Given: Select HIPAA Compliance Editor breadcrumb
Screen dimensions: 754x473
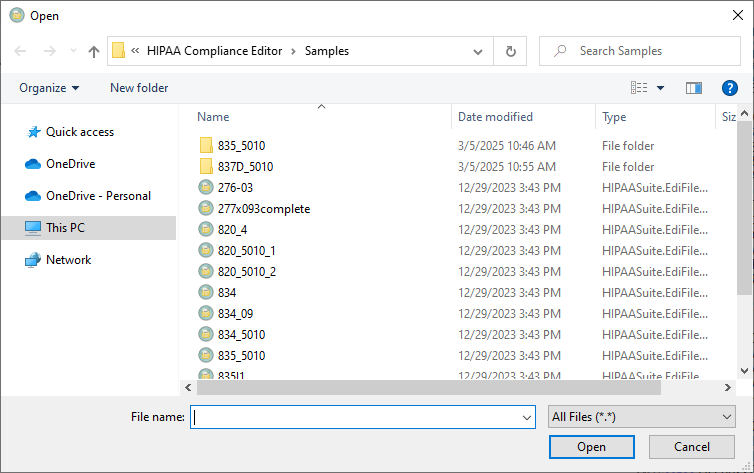Looking at the screenshot, I should 214,51.
